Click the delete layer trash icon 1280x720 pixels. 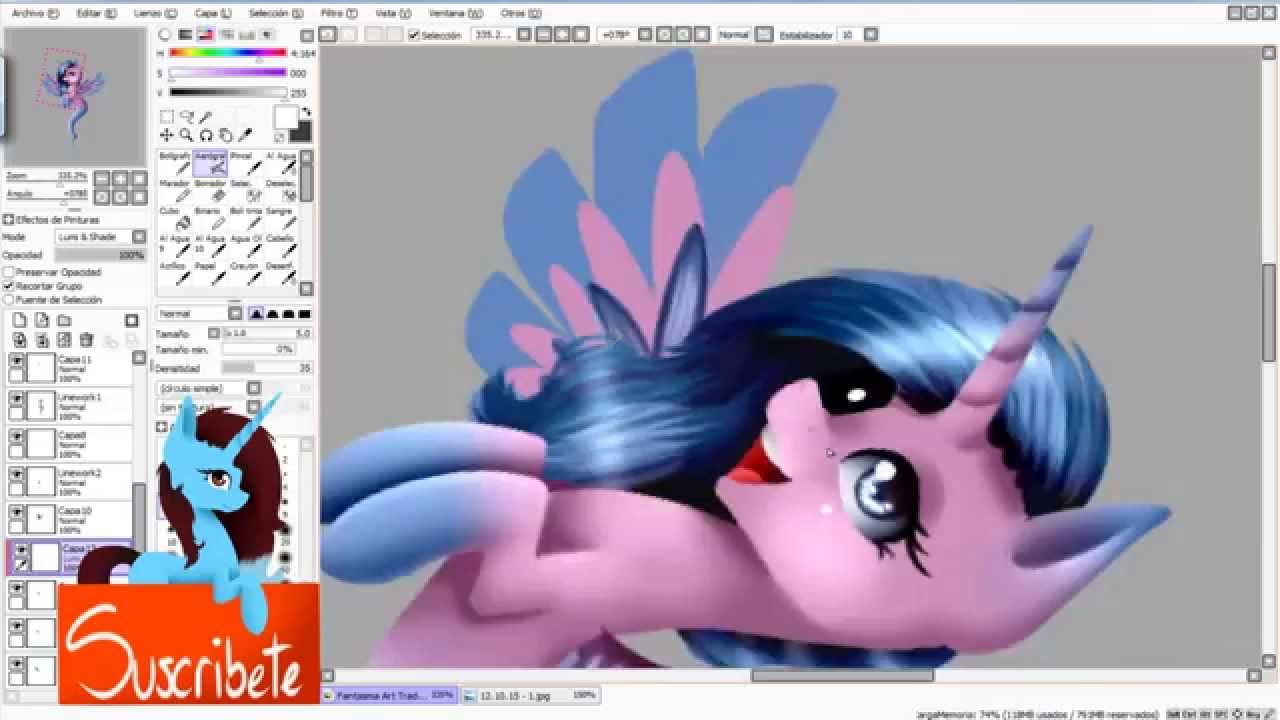(86, 341)
